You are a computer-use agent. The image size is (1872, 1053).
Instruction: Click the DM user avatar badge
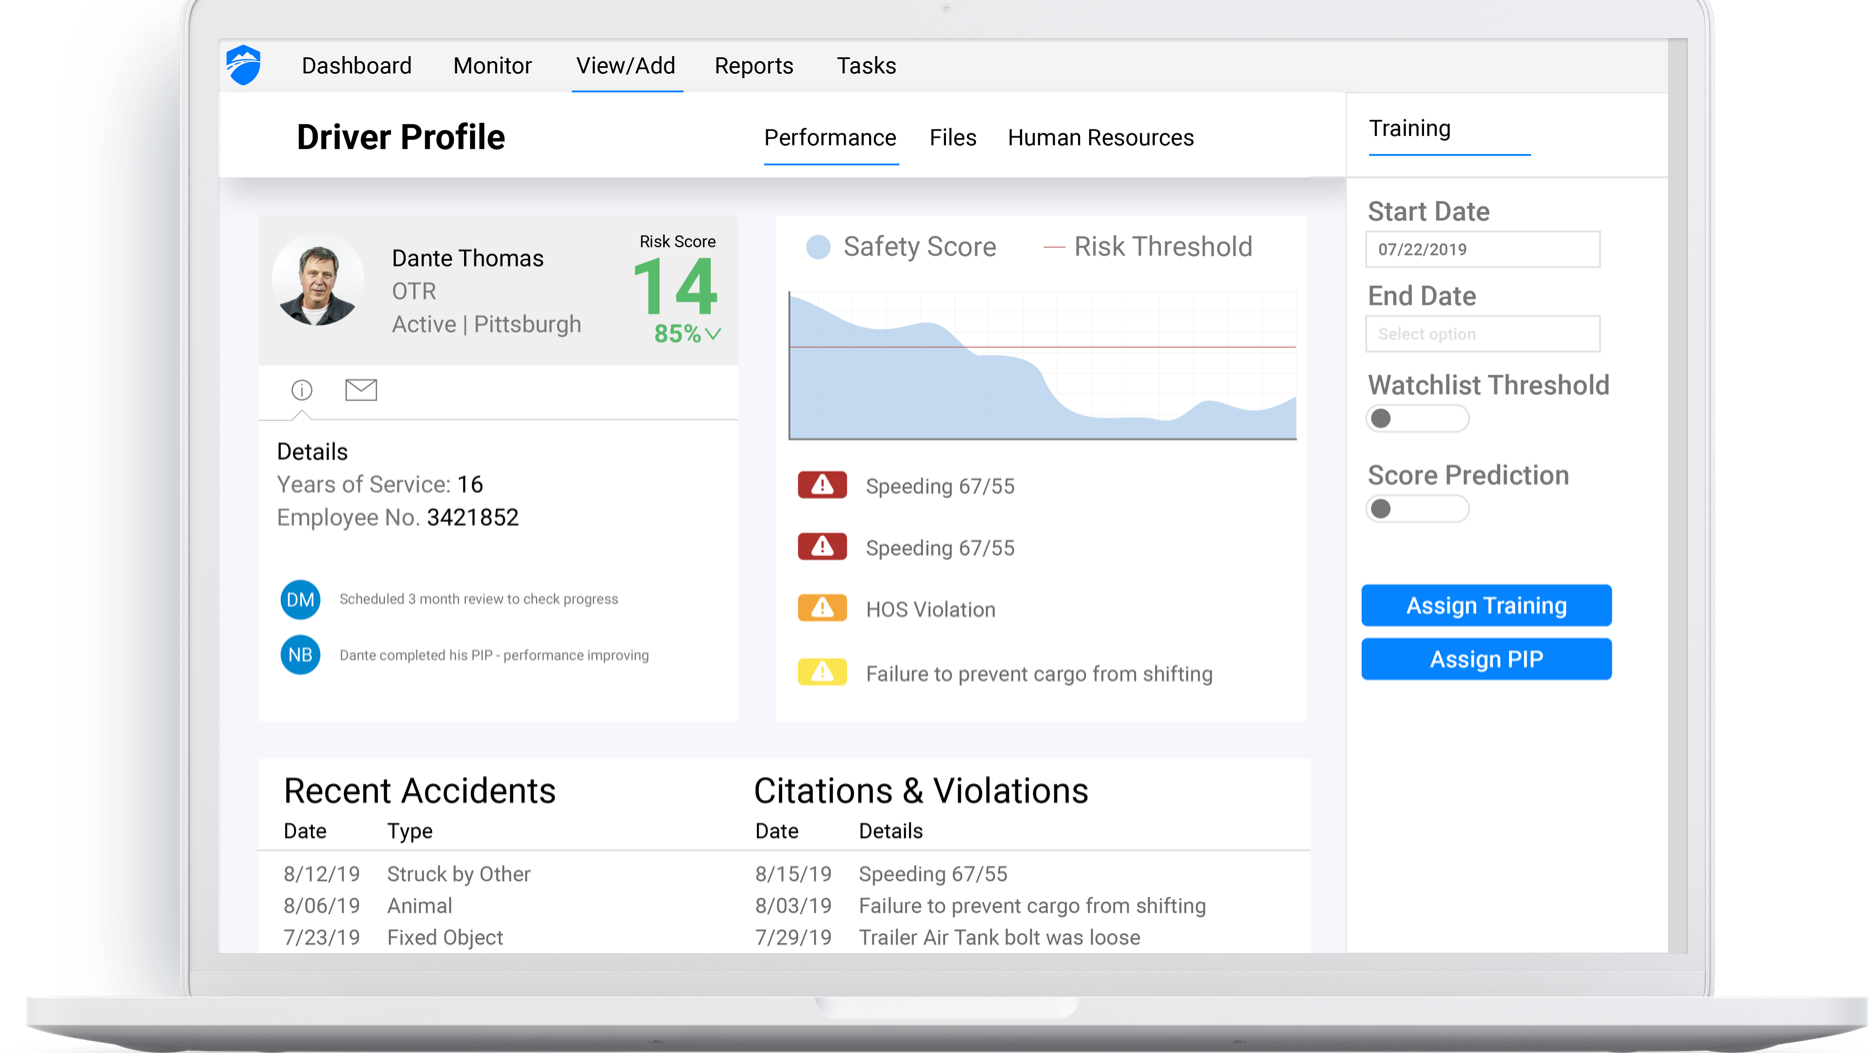[300, 599]
